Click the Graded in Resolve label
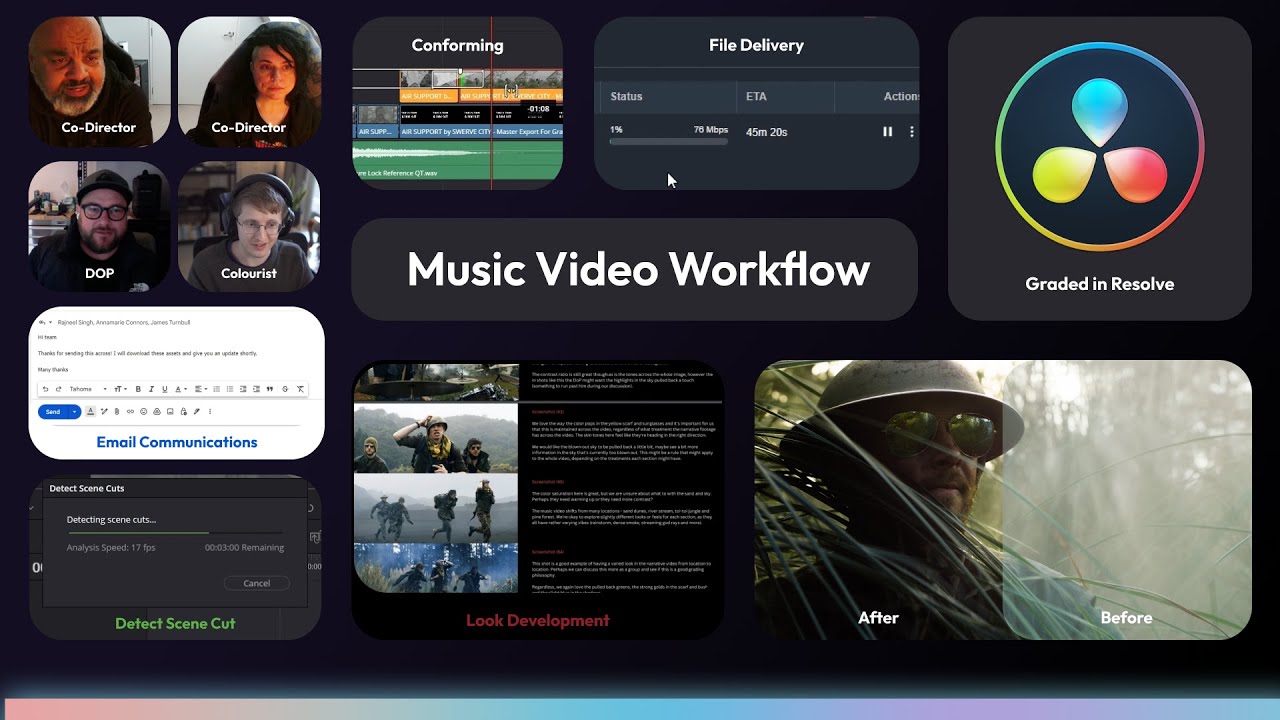 coord(1100,284)
